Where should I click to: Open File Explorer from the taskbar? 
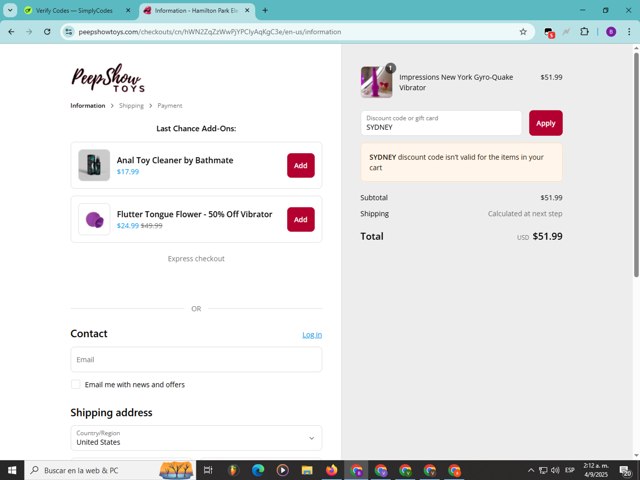click(307, 470)
